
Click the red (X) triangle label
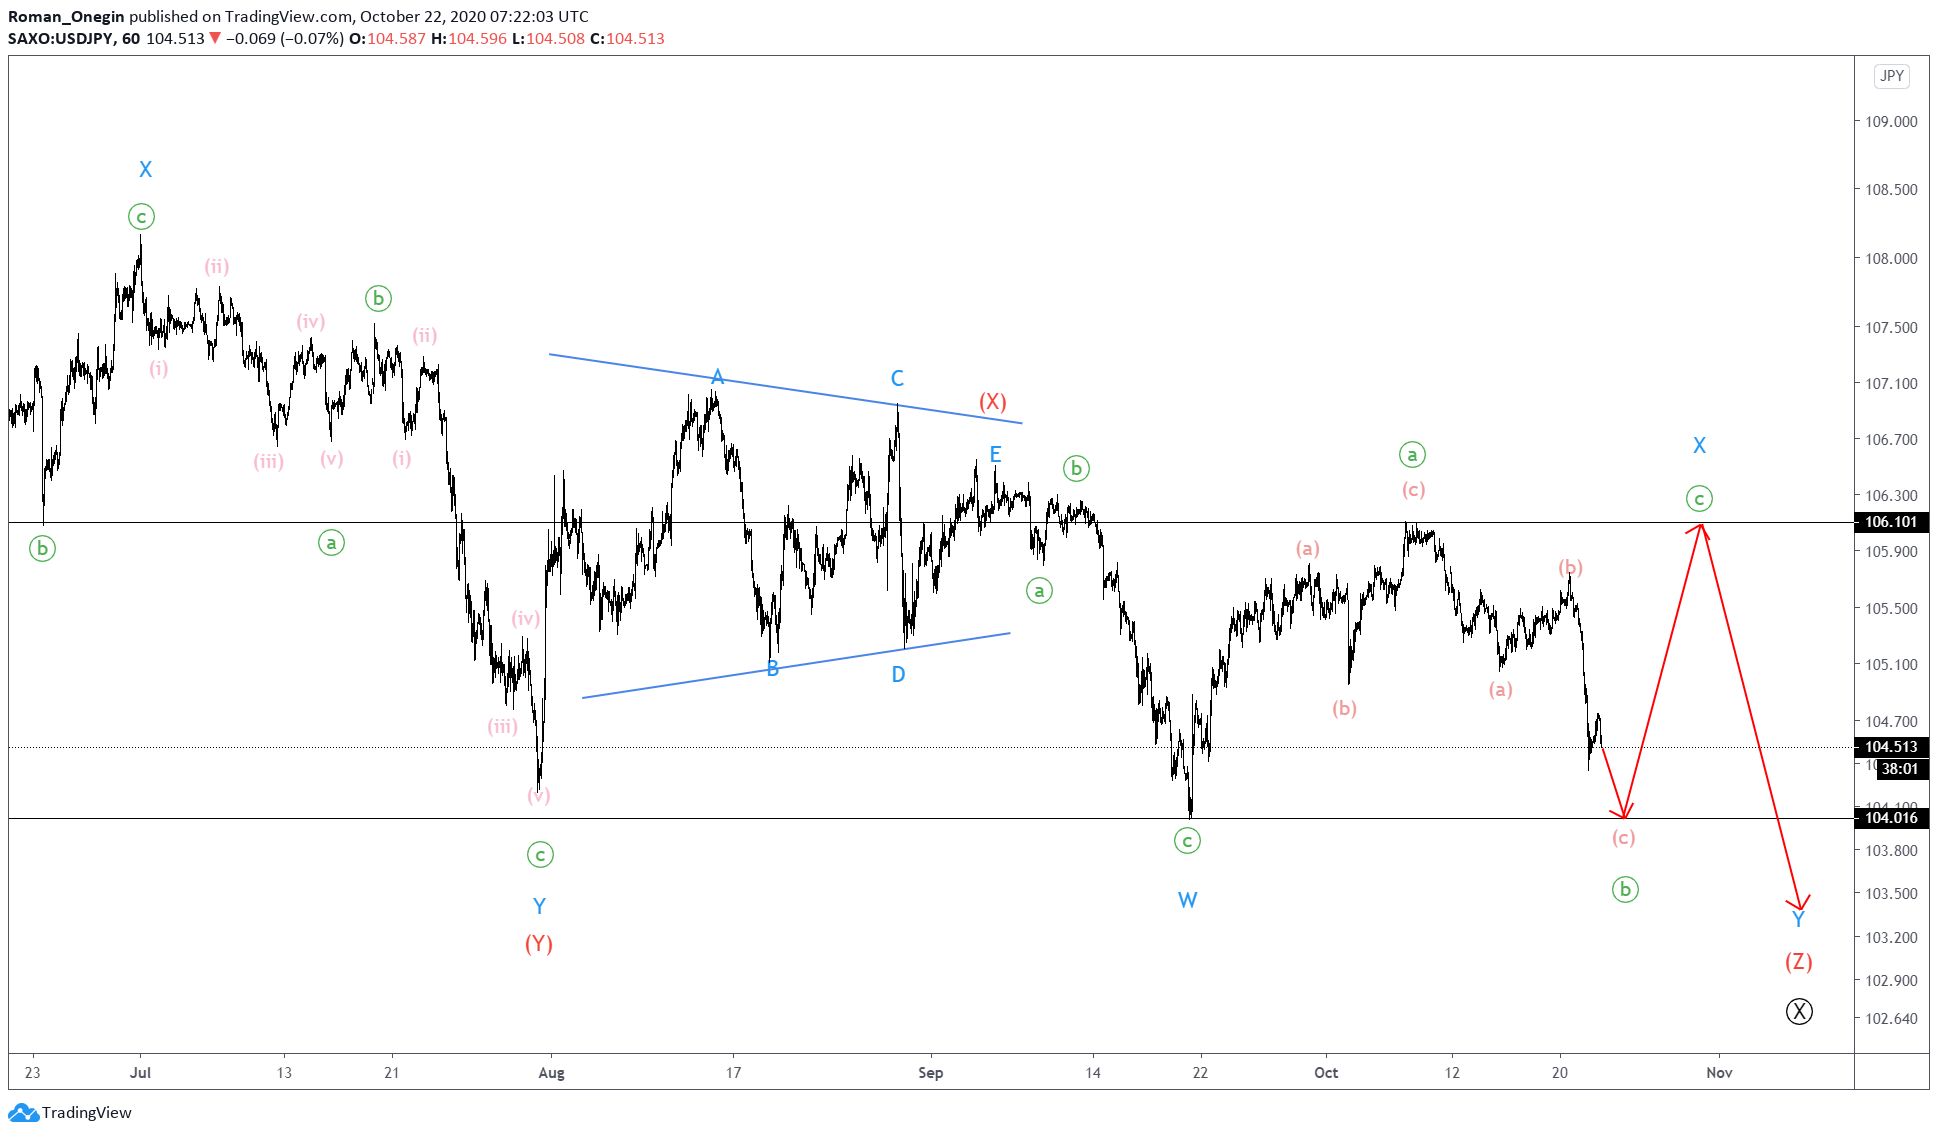click(992, 402)
